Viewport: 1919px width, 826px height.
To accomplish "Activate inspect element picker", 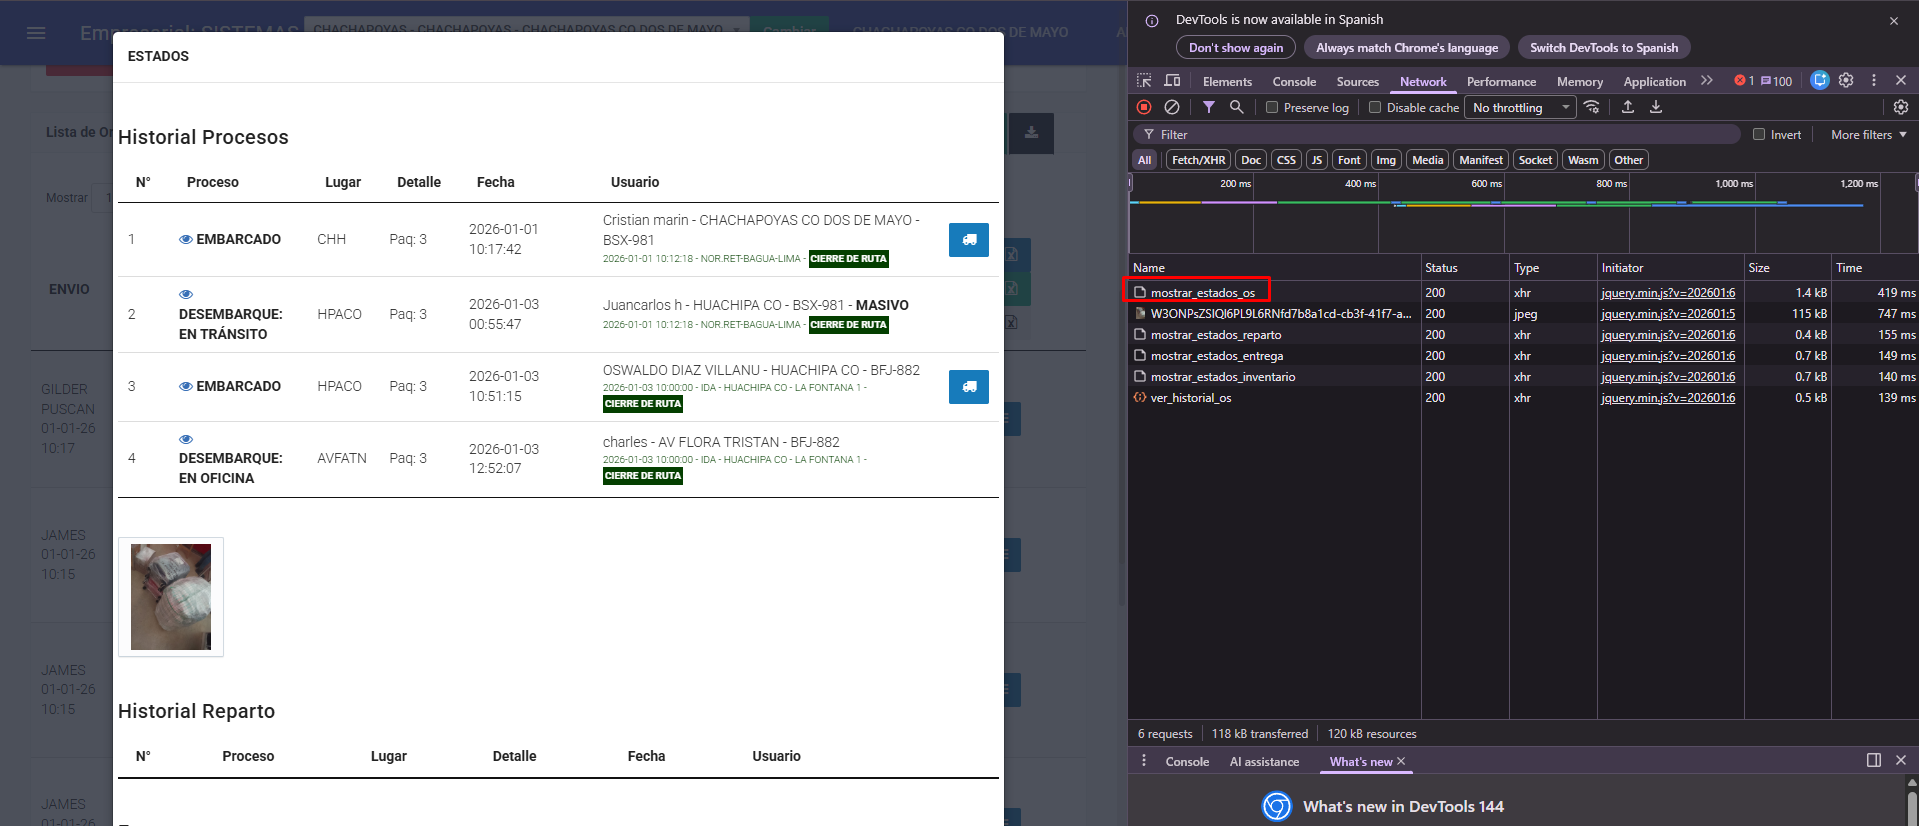I will 1144,81.
